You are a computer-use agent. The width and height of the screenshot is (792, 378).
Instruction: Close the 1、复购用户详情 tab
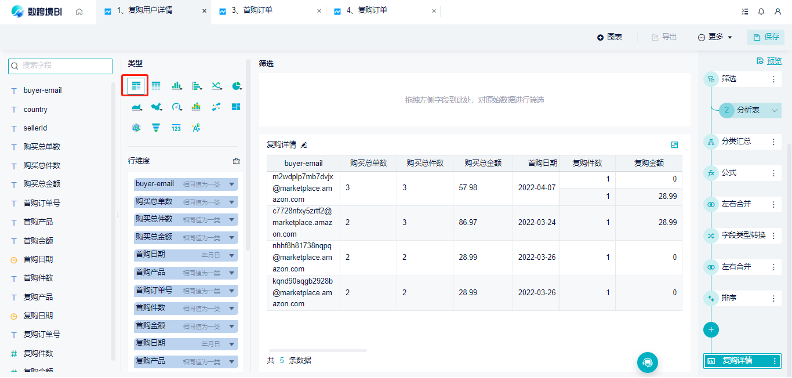point(204,11)
